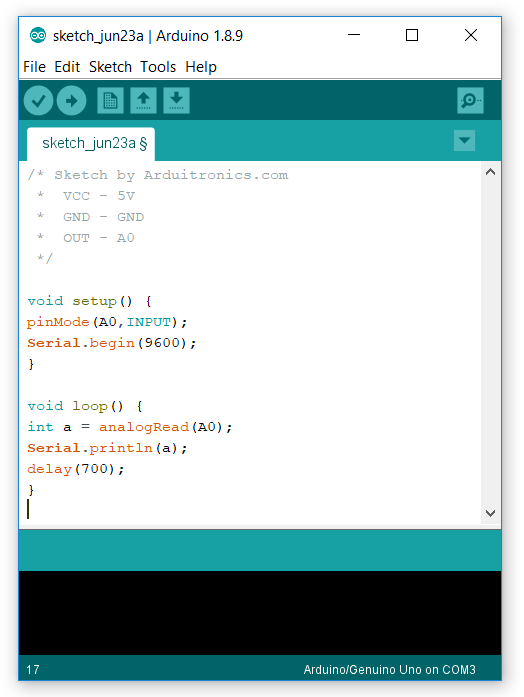This screenshot has height=697, width=524.
Task: Click the Arduino logo in title bar
Action: click(38, 35)
